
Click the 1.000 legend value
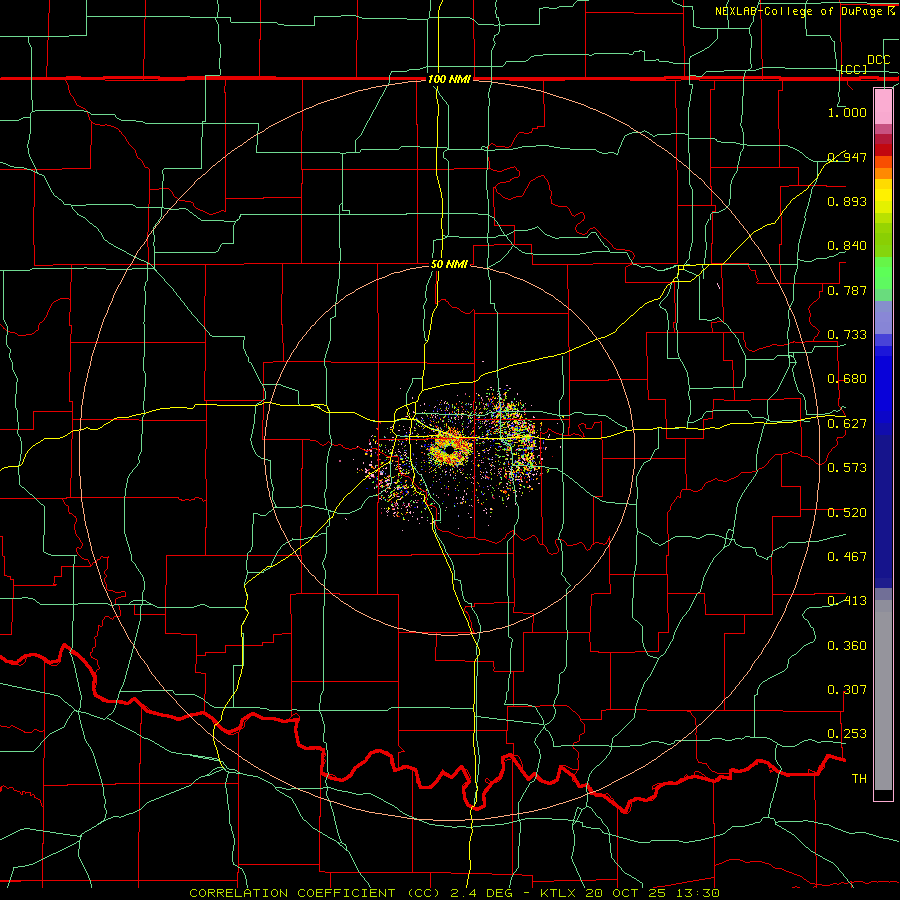coord(847,112)
